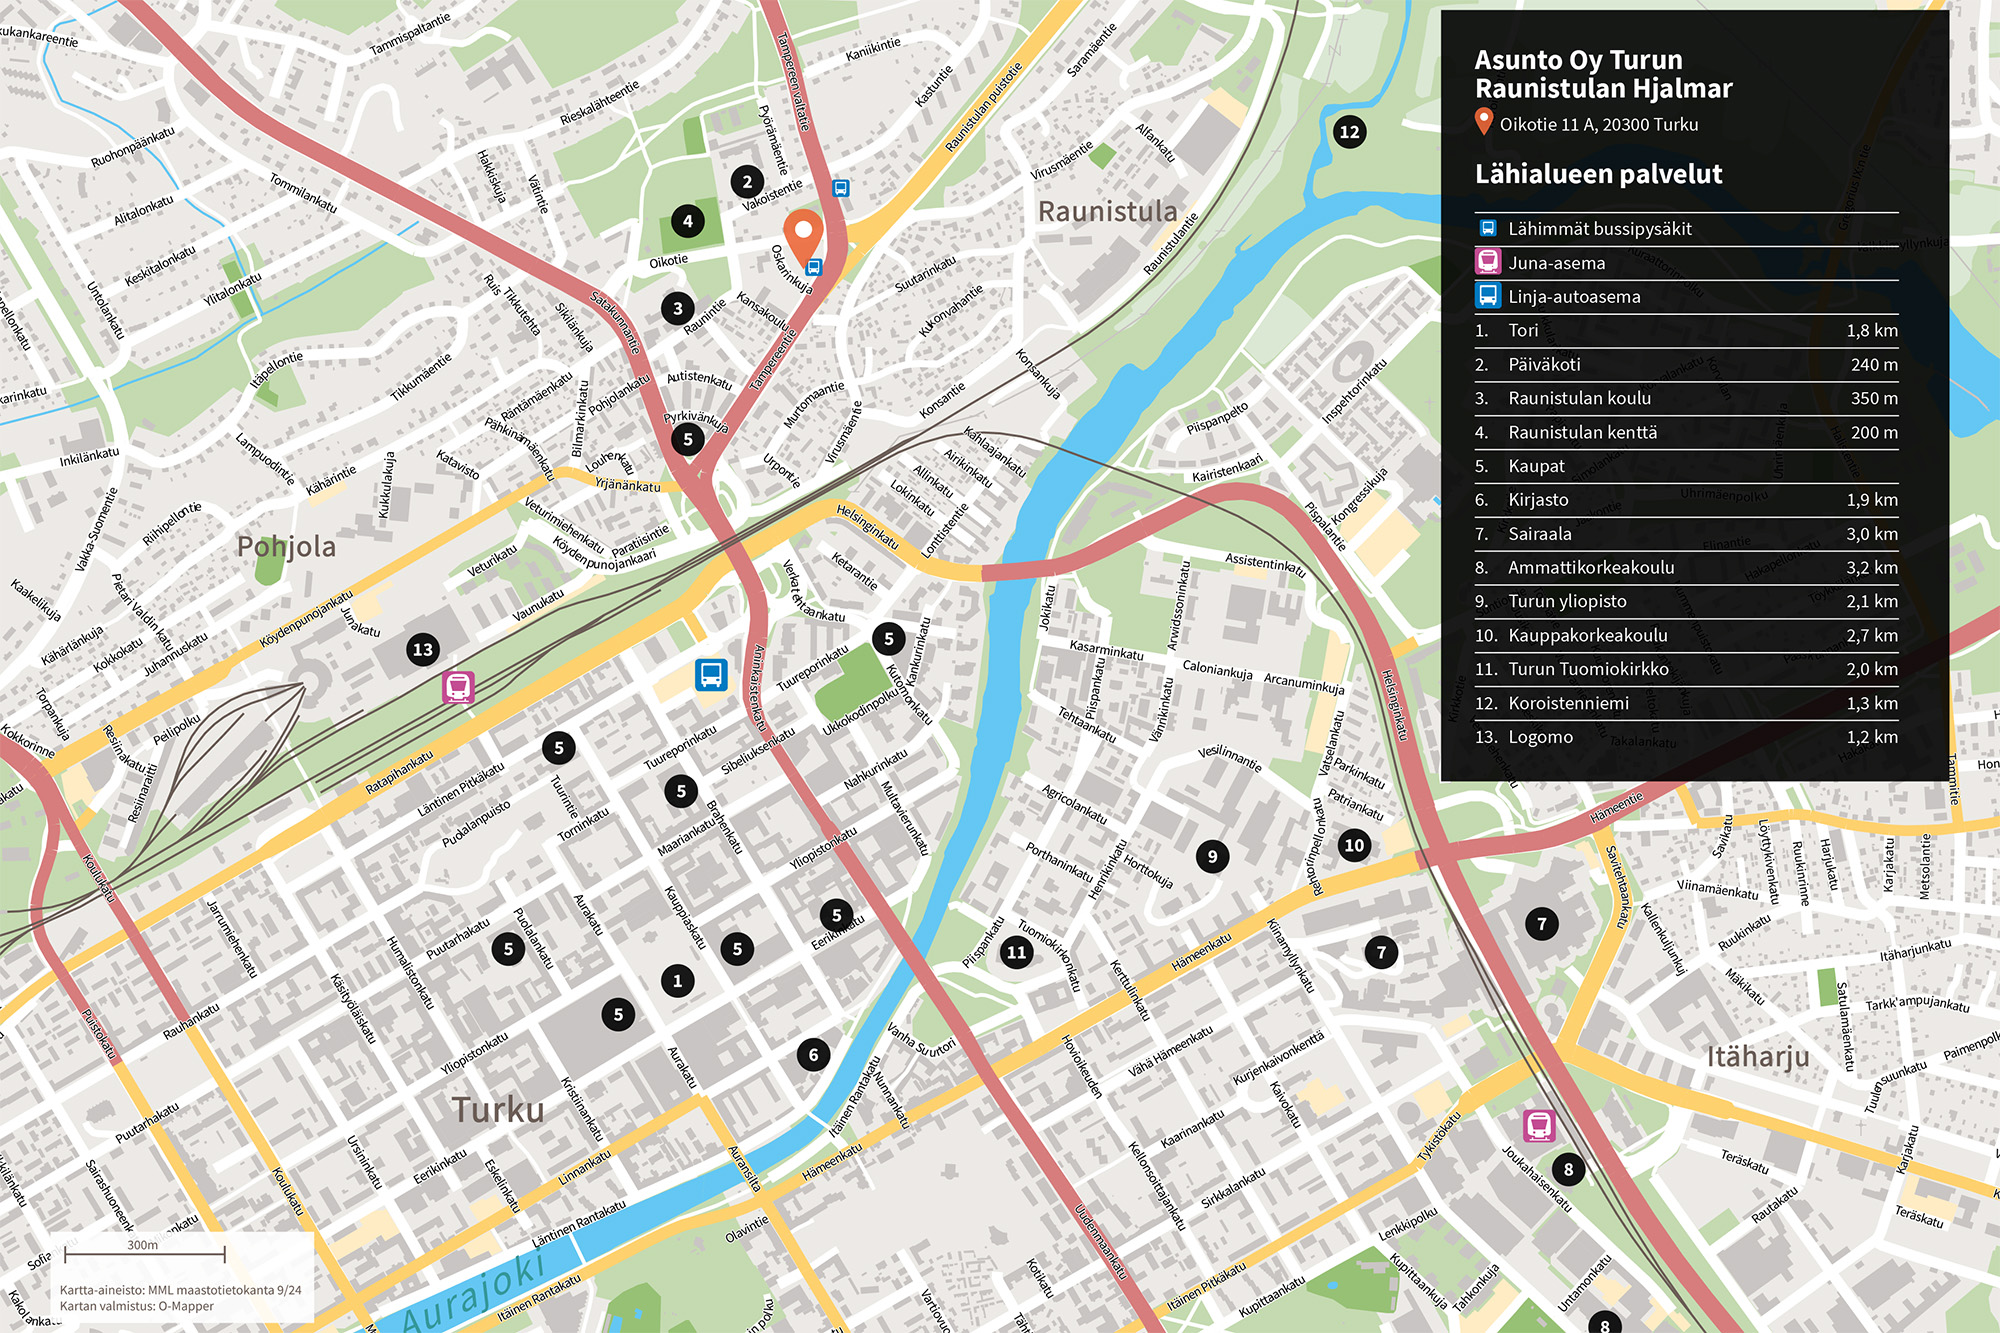Click the Lähimmät bussipysäkit legend icon
This screenshot has height=1333, width=2000.
pos(1488,228)
